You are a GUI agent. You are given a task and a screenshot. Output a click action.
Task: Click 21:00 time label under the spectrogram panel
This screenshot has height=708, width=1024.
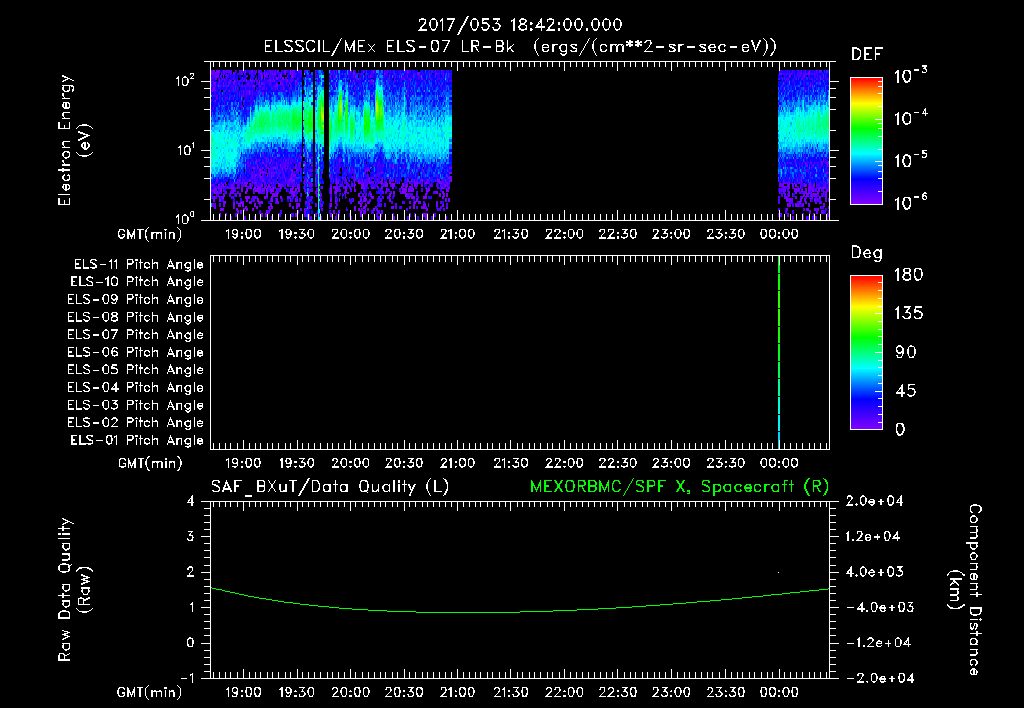coord(457,234)
